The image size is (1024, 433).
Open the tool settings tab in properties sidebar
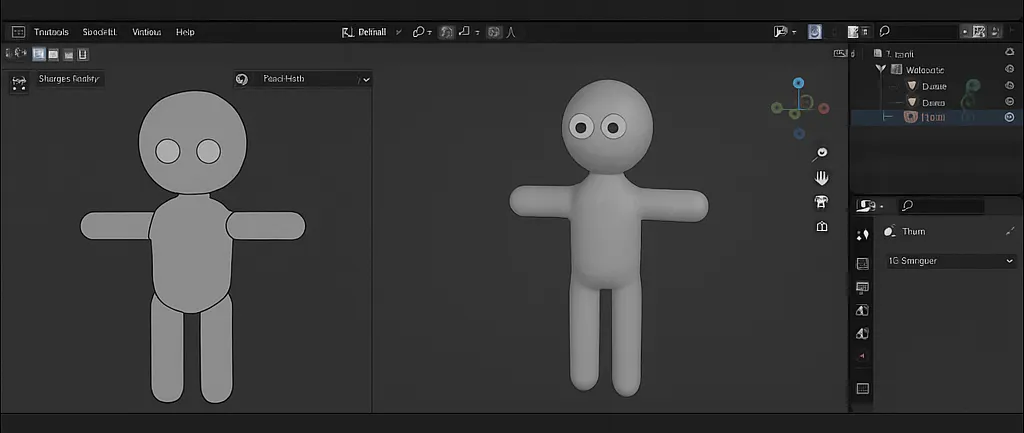tap(863, 235)
